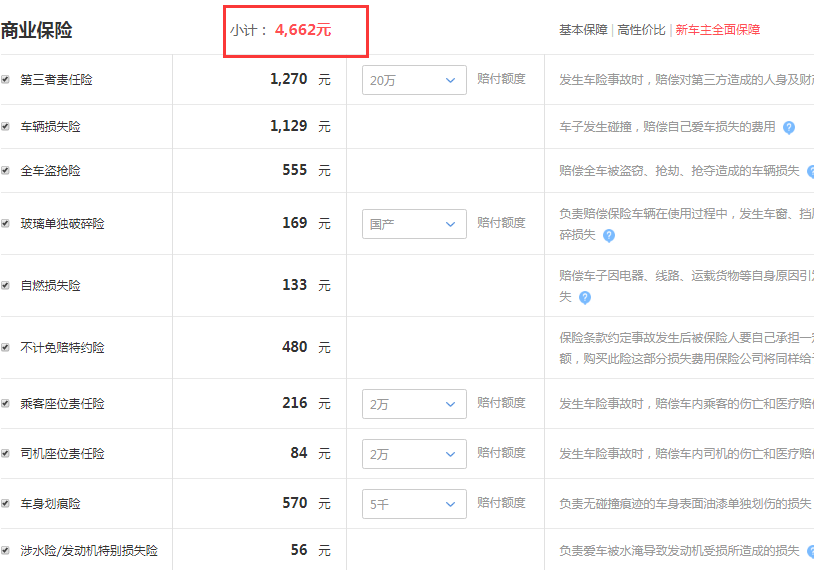Click 赔付额度 label in 第三者责任险 row

point(501,79)
